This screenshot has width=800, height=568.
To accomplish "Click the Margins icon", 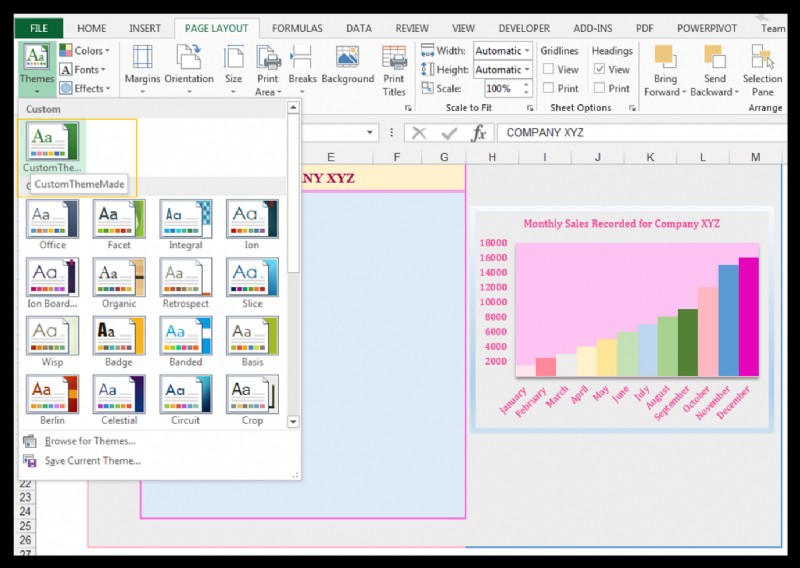I will pos(142,57).
